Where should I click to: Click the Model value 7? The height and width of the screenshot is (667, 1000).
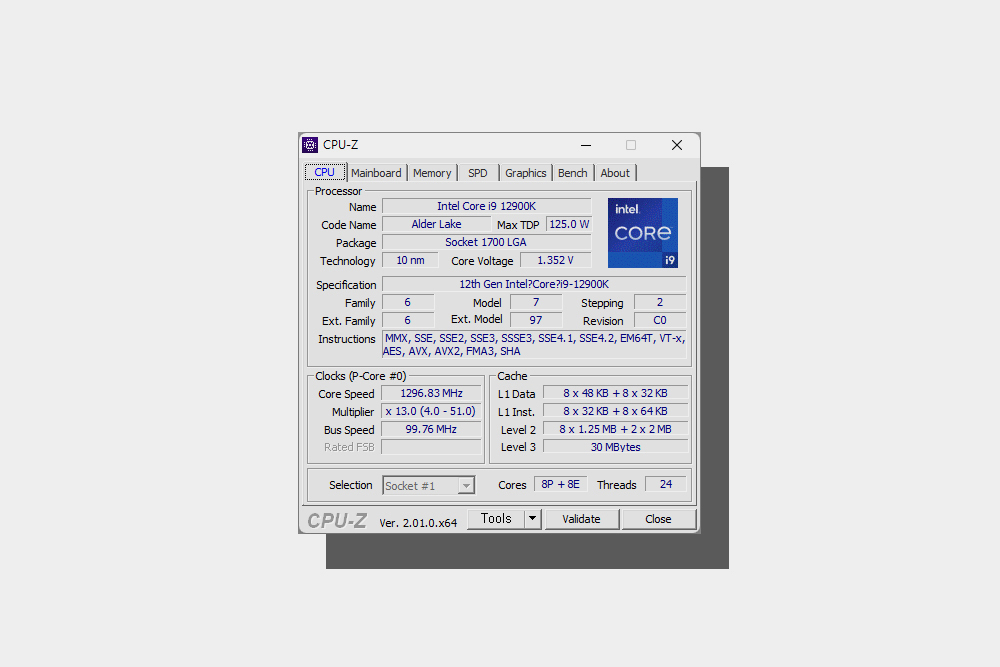tap(536, 302)
